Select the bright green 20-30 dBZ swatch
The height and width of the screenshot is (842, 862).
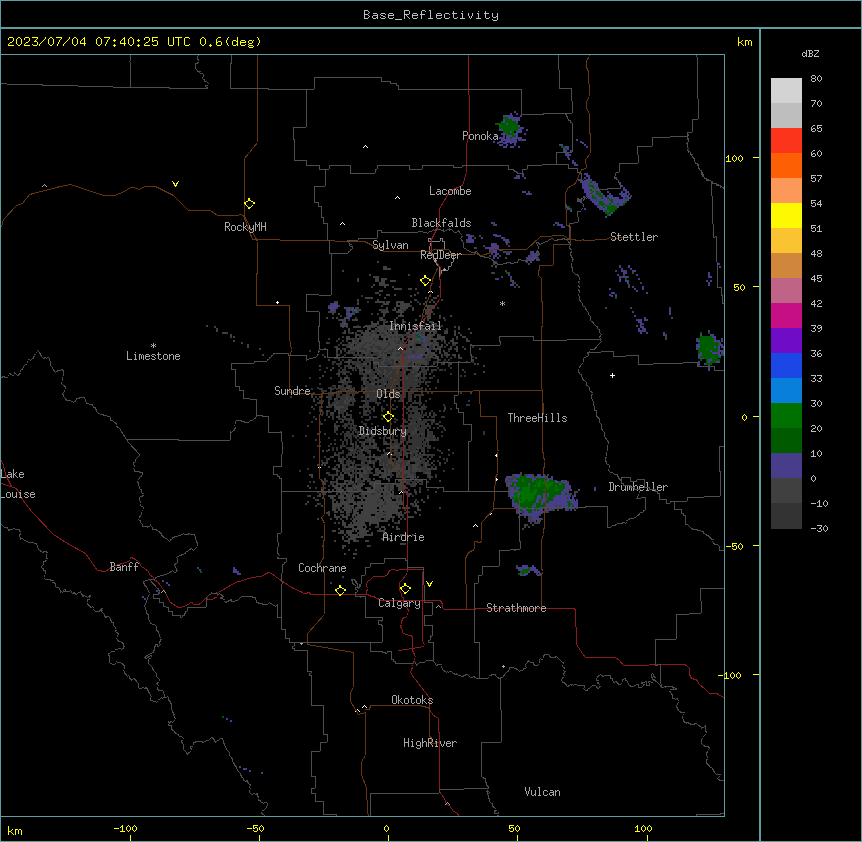(786, 416)
